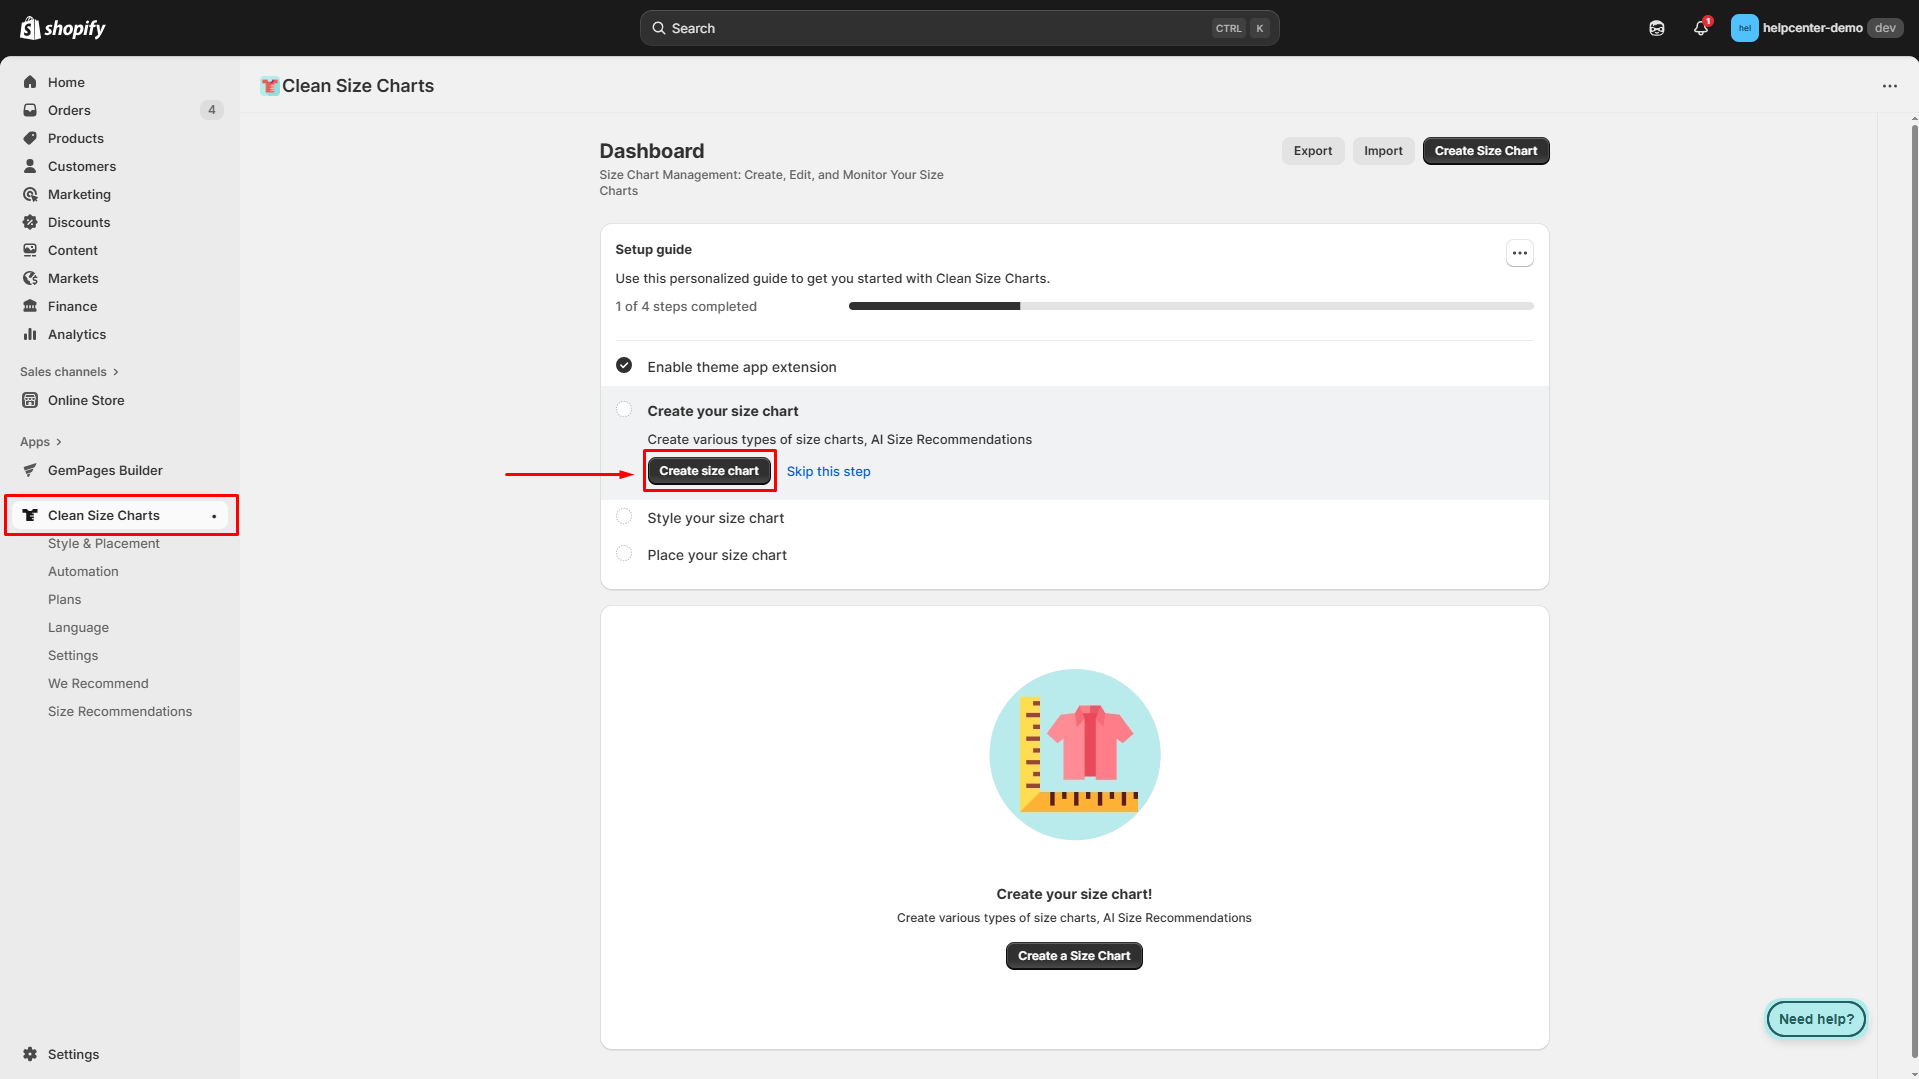
Task: Click the Clean Size Charts header app icon
Action: click(x=269, y=86)
